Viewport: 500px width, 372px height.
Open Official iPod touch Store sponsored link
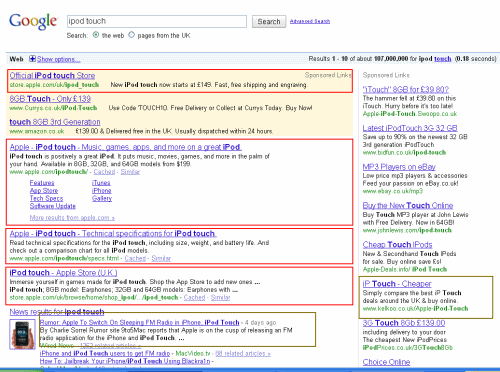click(52, 76)
